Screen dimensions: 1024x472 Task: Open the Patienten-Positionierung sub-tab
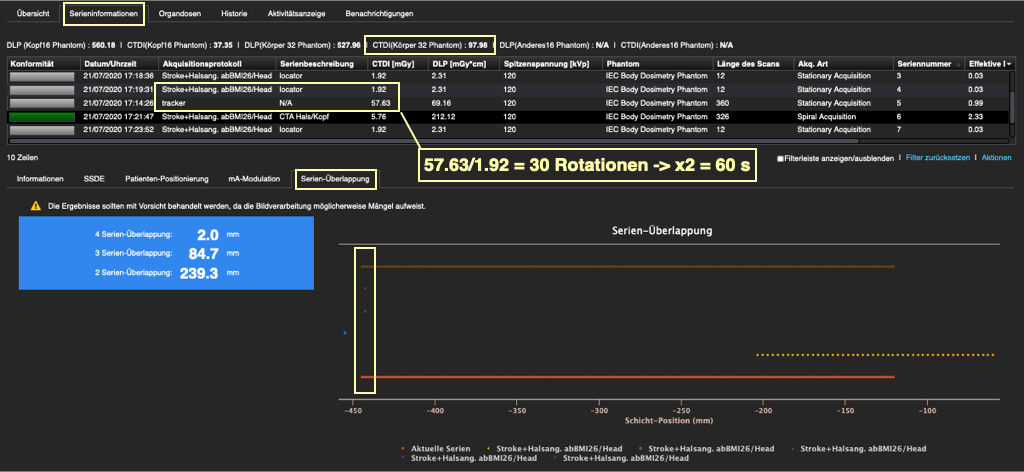click(167, 178)
